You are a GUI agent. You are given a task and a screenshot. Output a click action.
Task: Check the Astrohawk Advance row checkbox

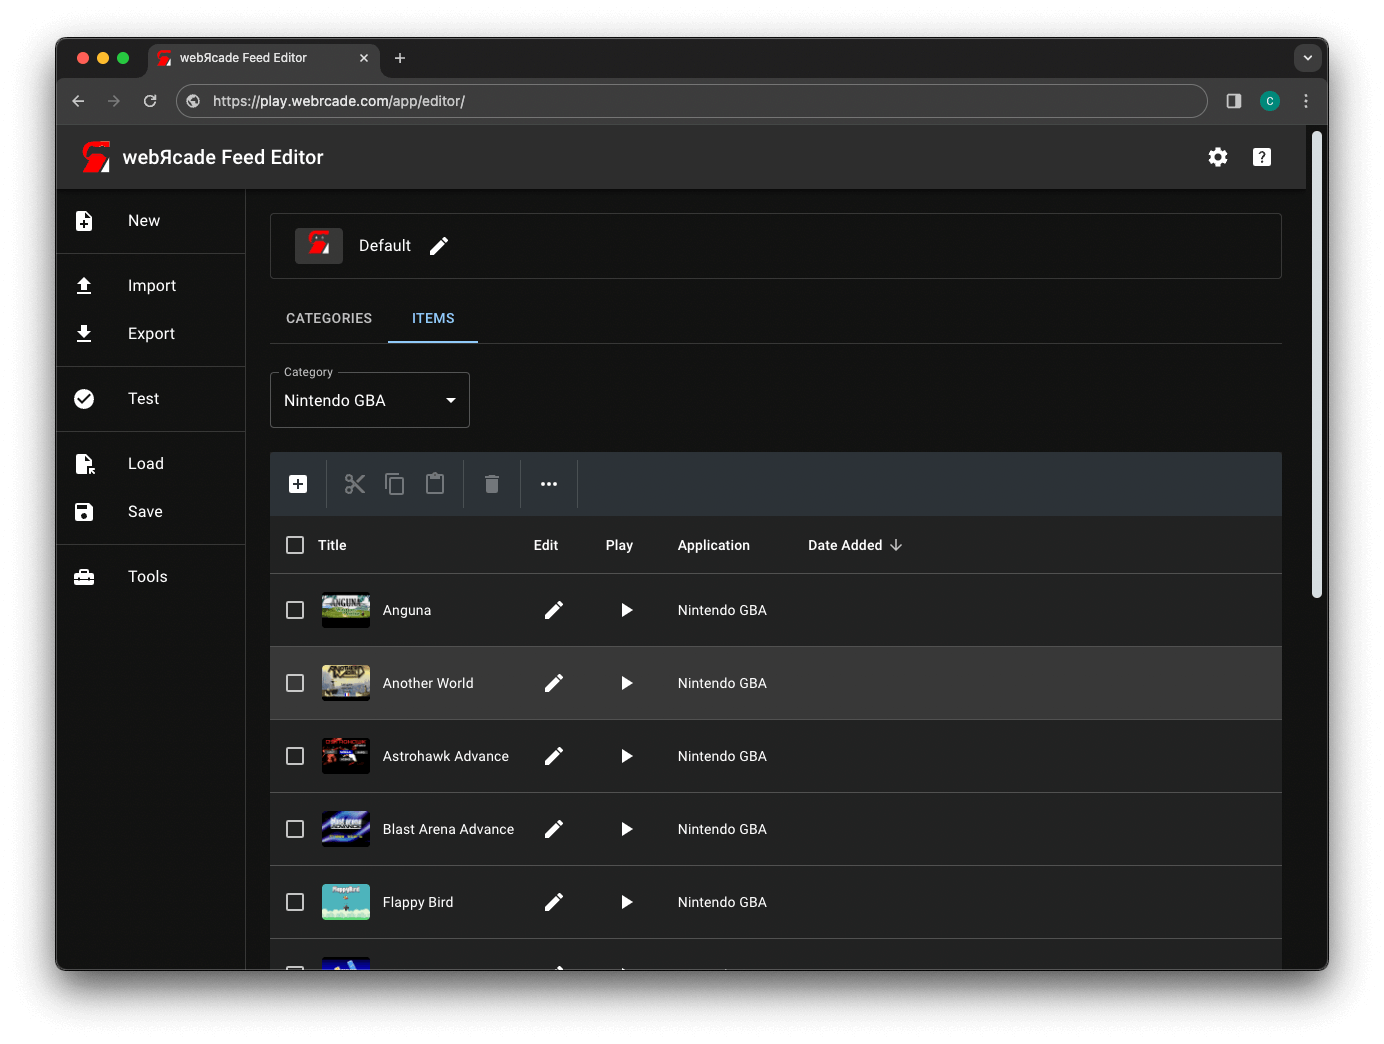(295, 756)
